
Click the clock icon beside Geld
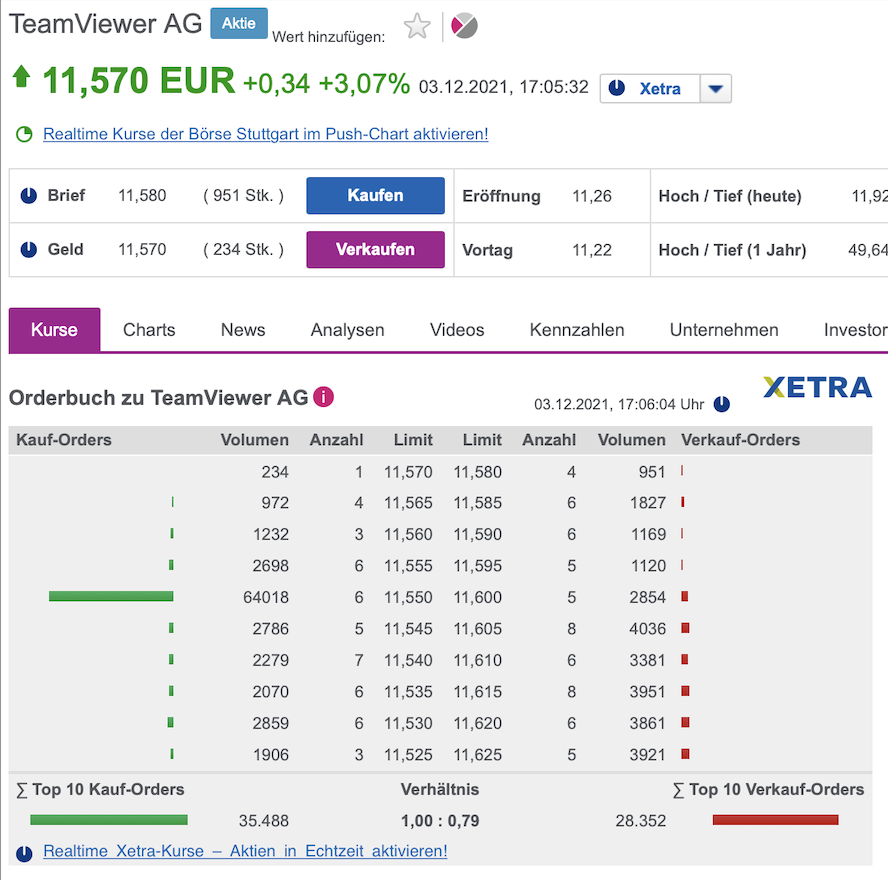point(29,250)
